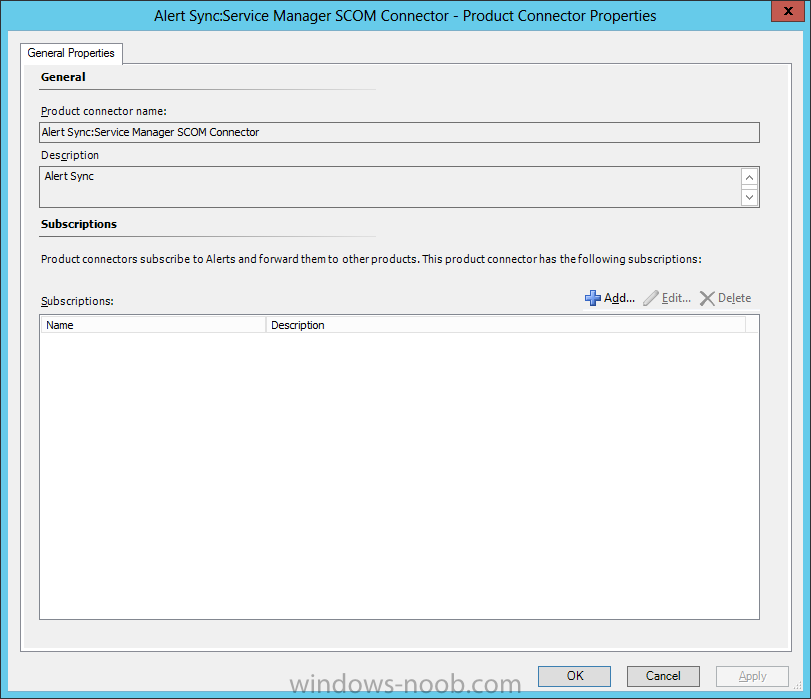Screen dimensions: 811x699
Task: Click the Apply button
Action: [x=752, y=676]
